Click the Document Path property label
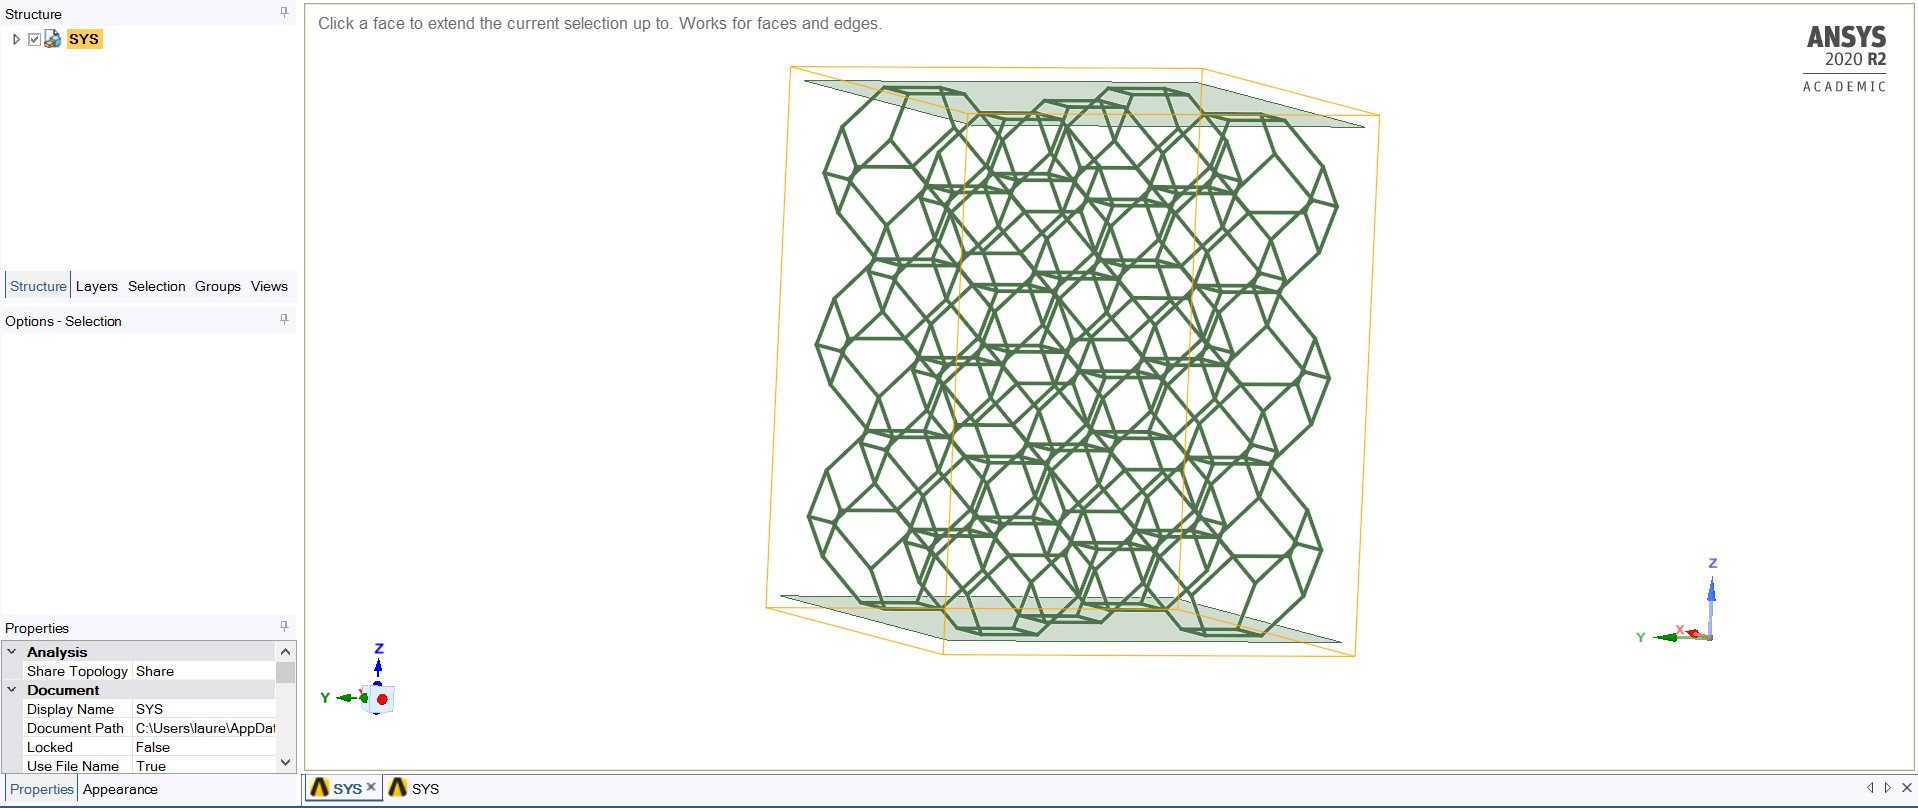 tap(75, 728)
